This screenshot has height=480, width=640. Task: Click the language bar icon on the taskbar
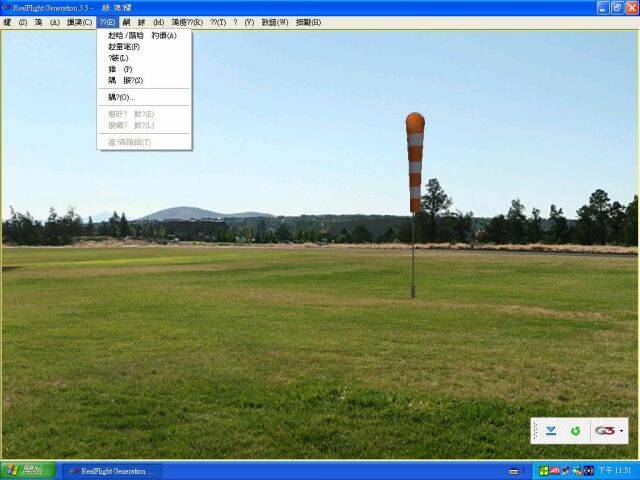click(513, 471)
